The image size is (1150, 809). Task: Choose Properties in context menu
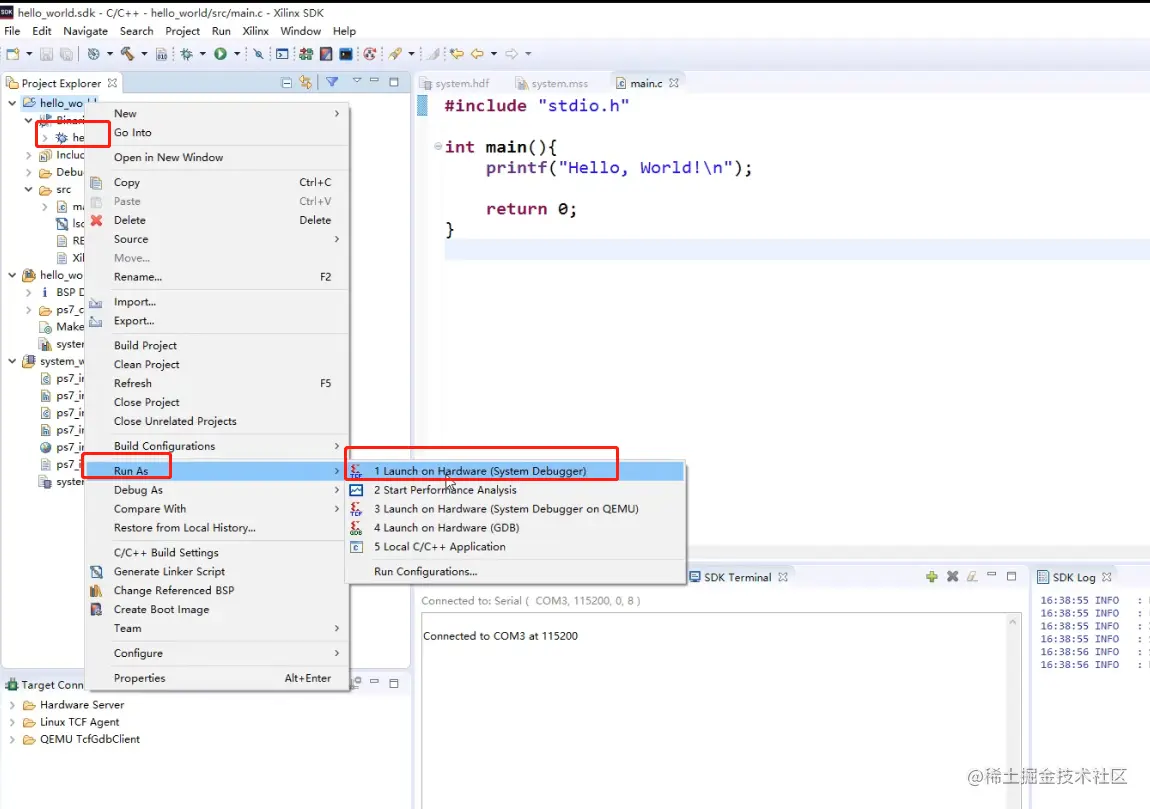(x=139, y=678)
